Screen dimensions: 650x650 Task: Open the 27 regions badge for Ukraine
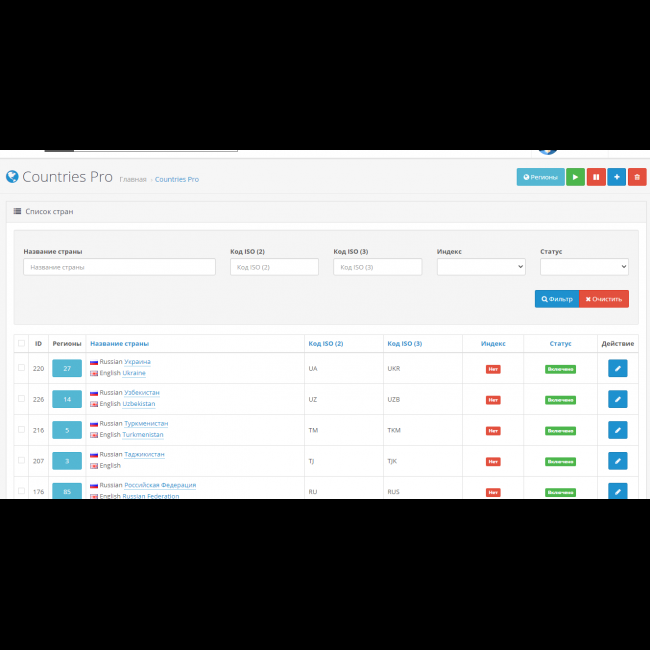(x=67, y=369)
